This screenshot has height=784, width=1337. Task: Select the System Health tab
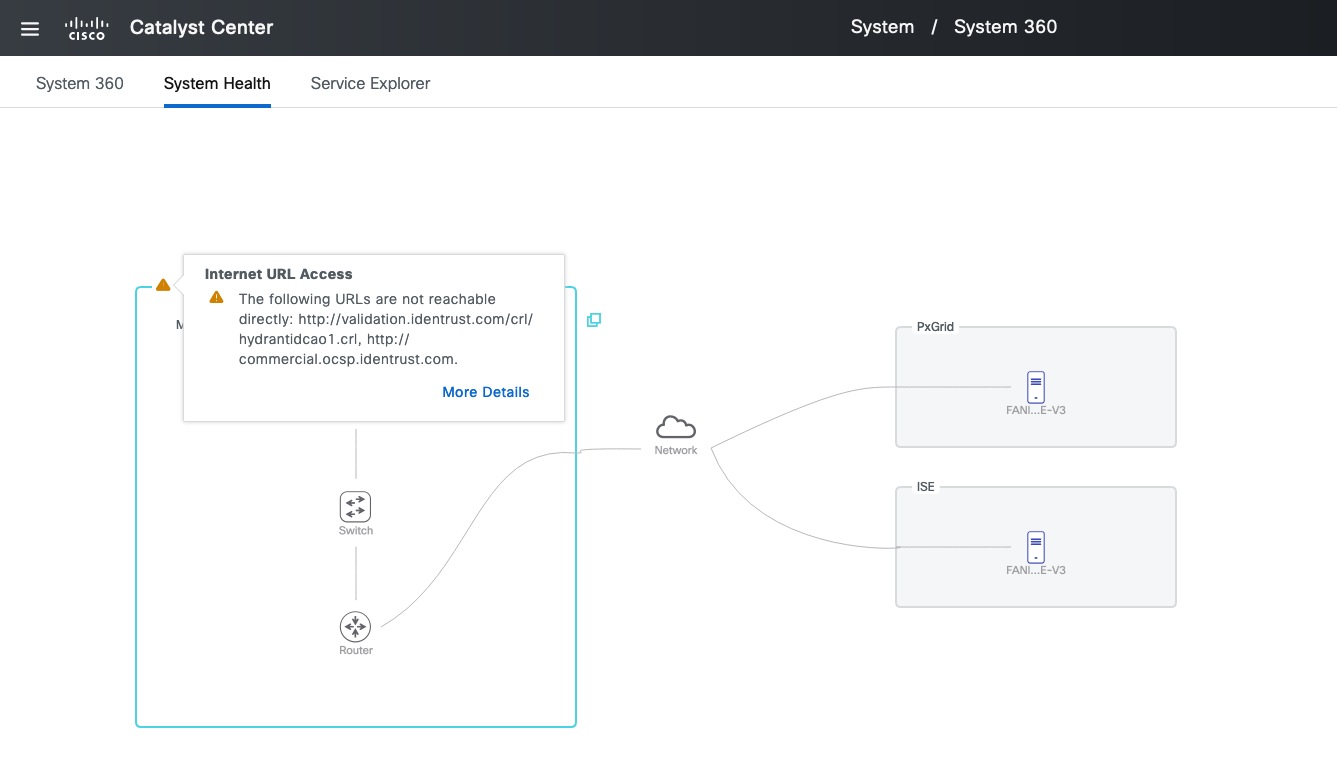[x=216, y=83]
